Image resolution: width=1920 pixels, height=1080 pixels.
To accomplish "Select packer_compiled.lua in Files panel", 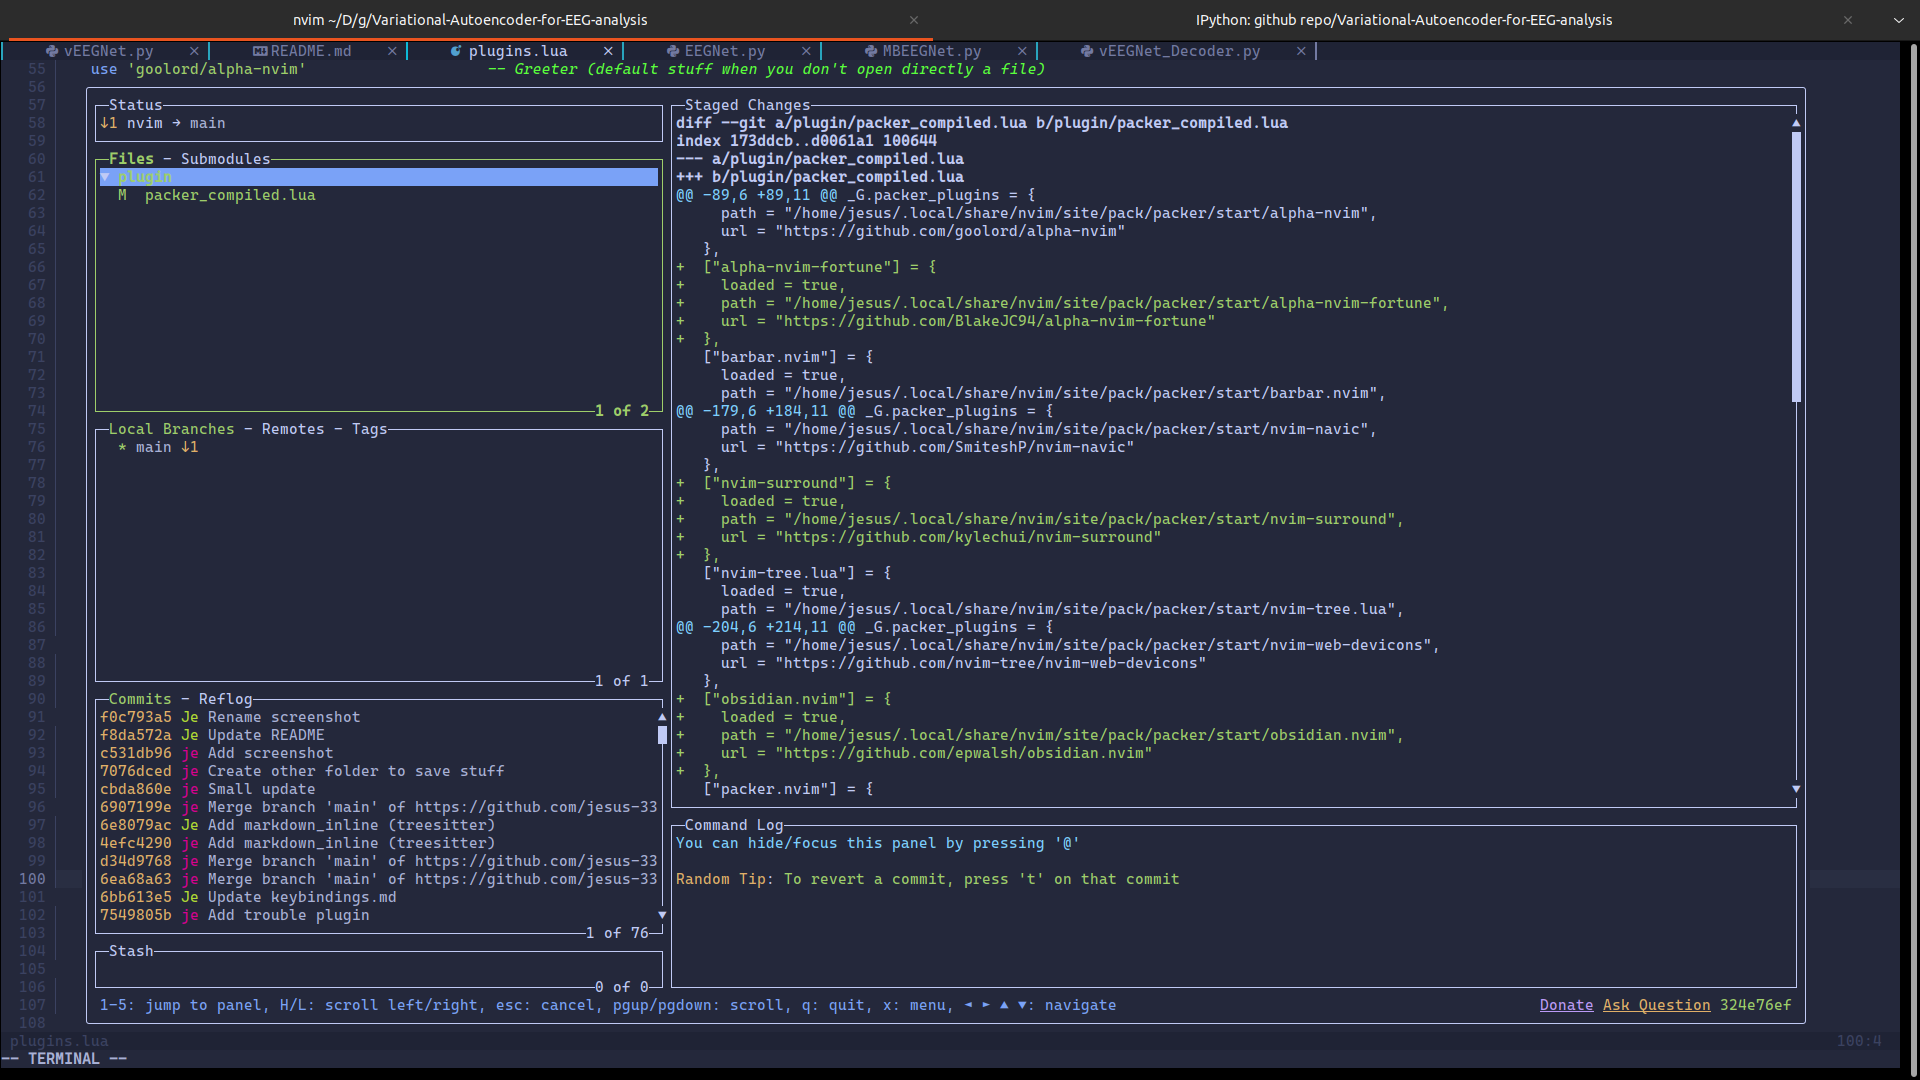I will tap(378, 195).
